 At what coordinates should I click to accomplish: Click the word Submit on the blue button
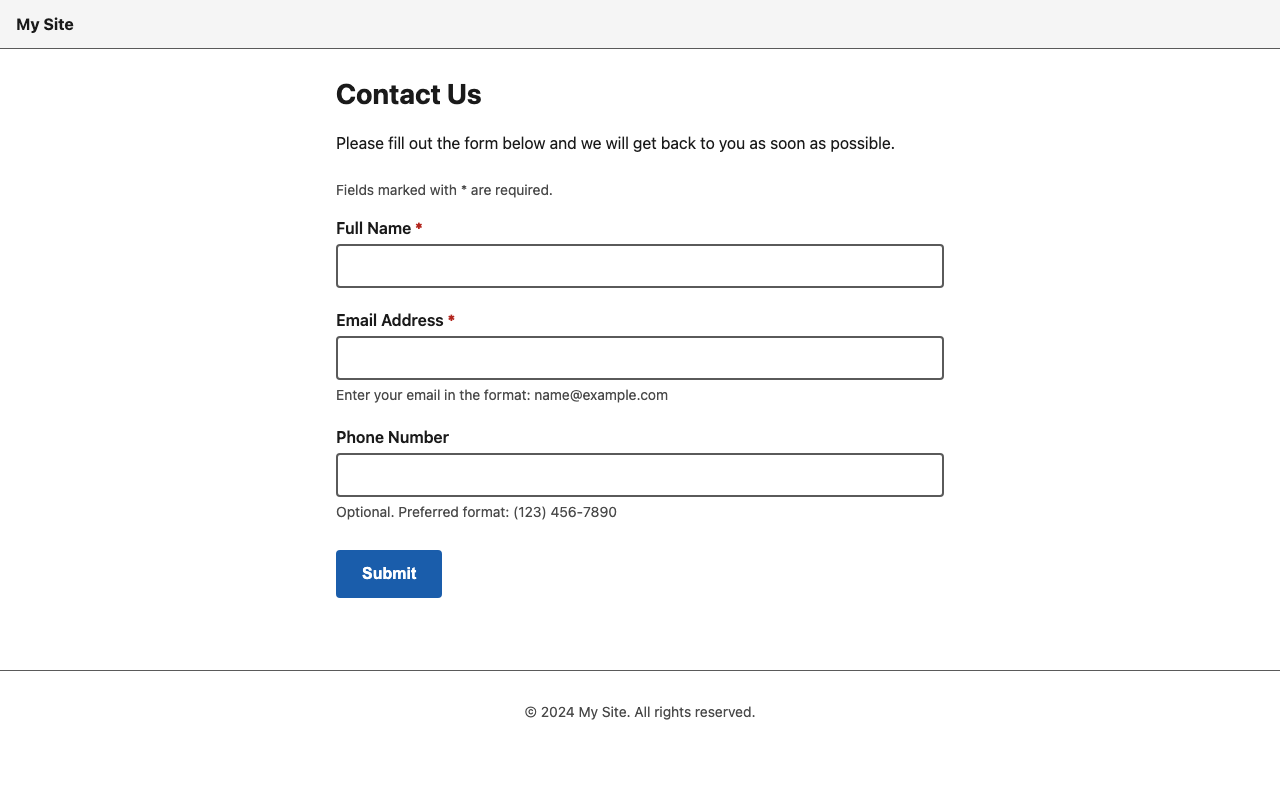388,573
